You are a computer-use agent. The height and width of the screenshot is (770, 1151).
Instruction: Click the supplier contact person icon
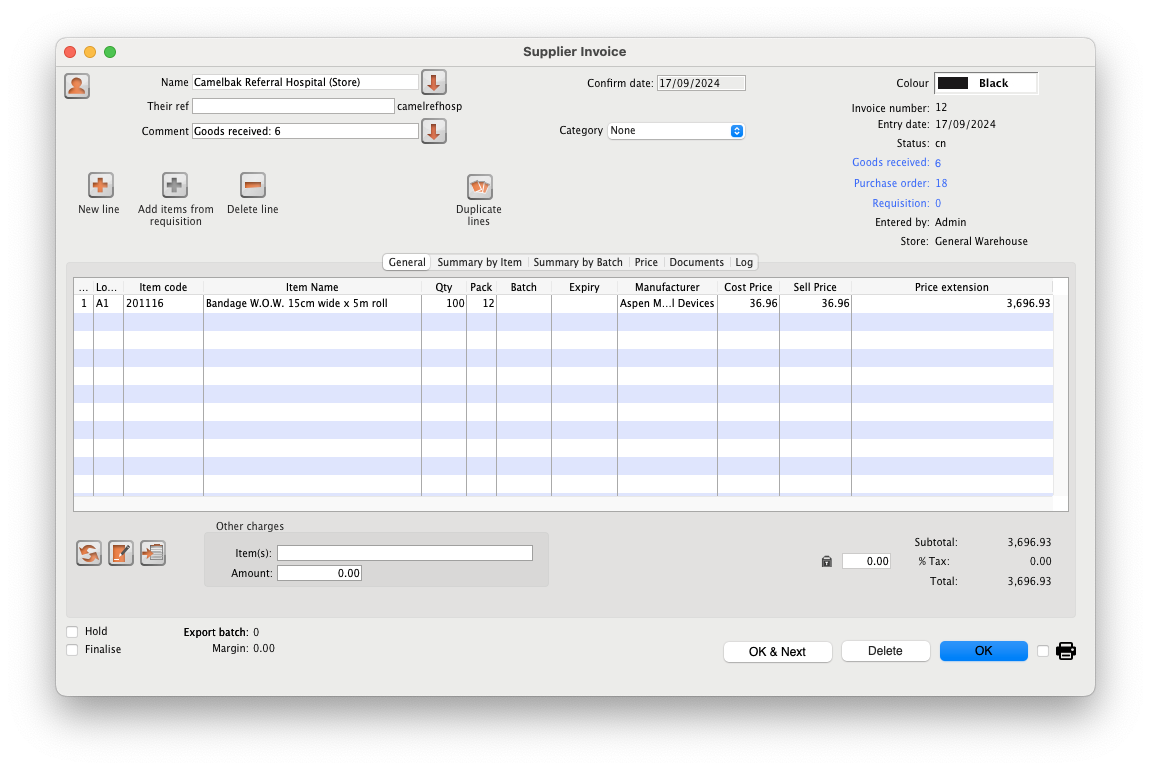click(x=77, y=86)
